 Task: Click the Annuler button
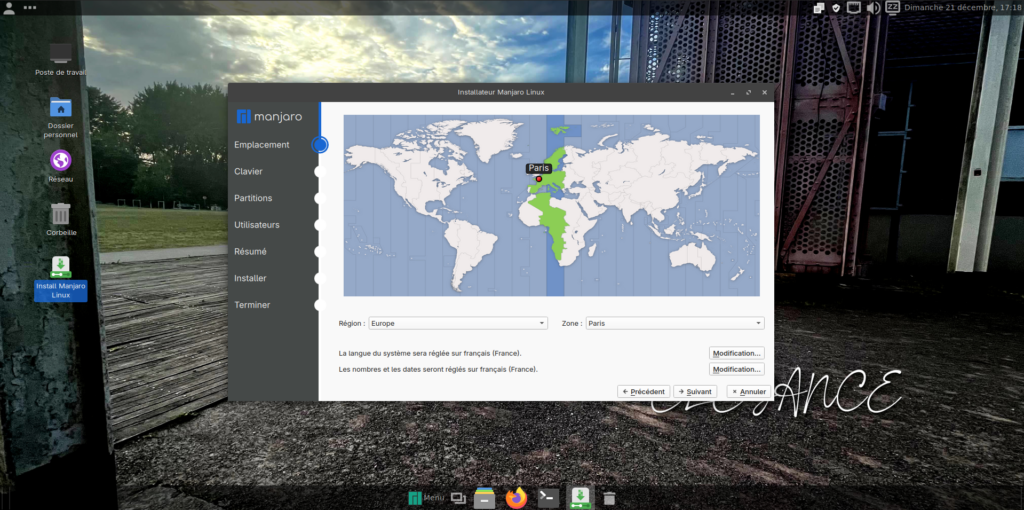(748, 392)
